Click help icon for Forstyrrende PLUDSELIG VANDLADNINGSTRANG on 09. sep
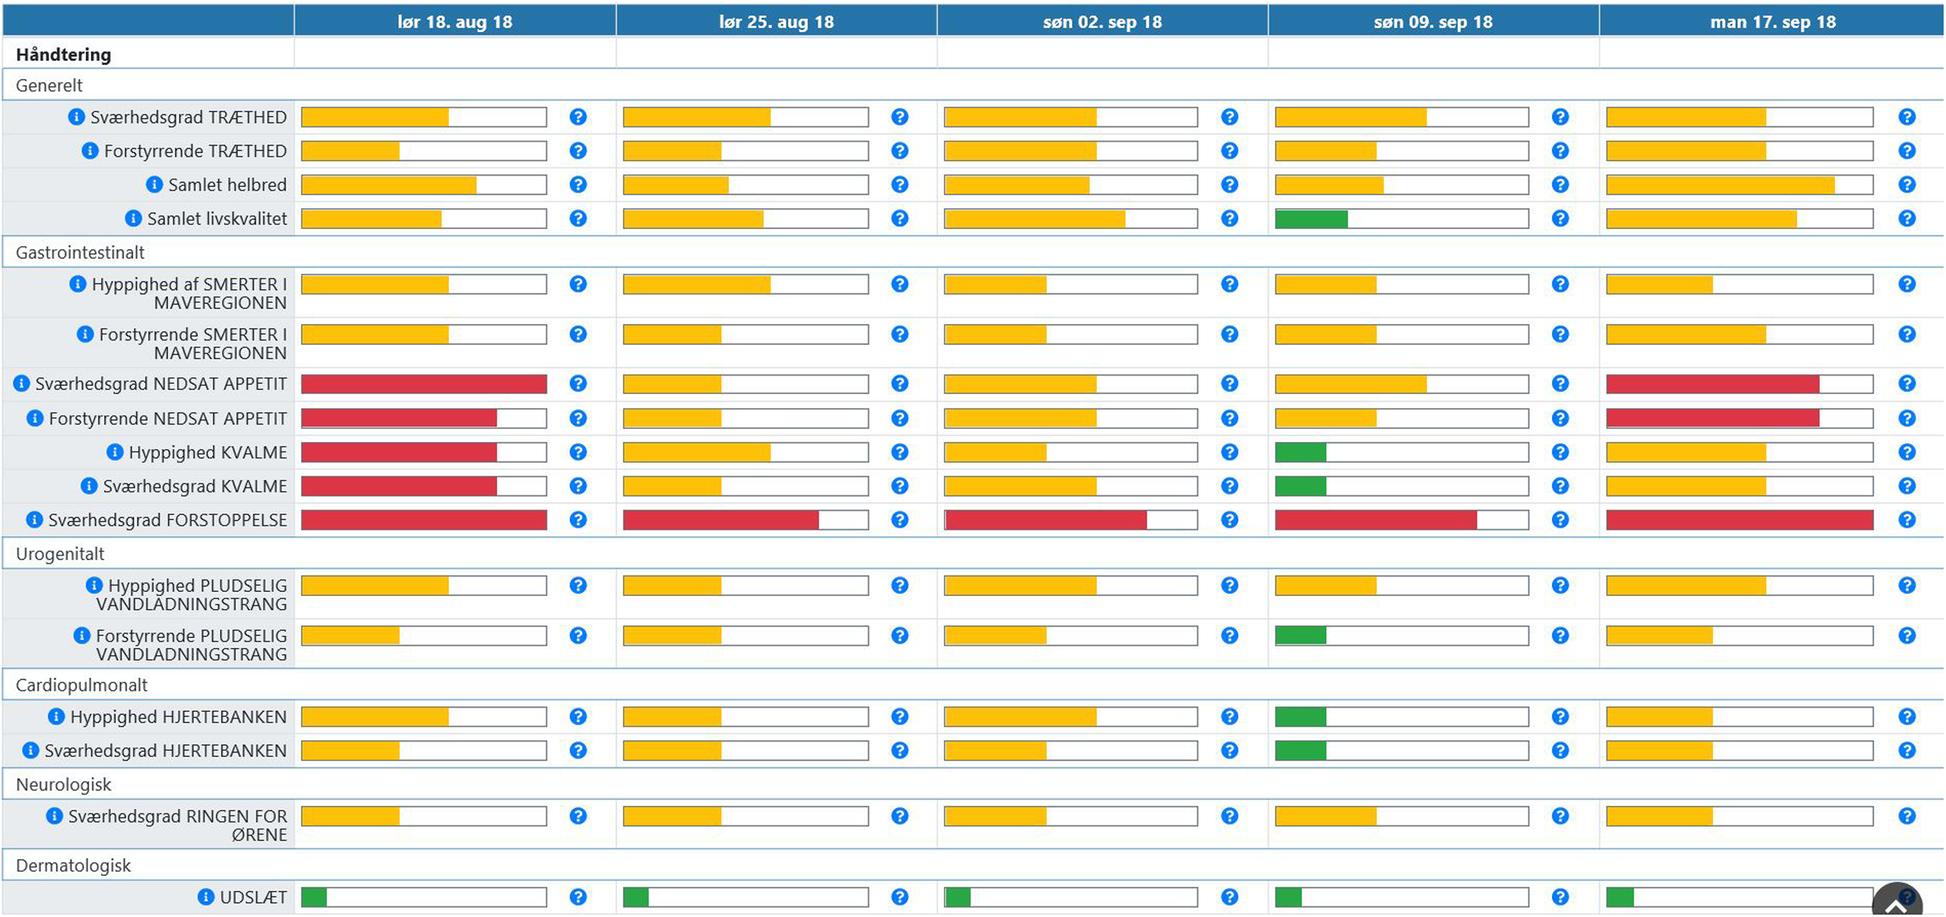This screenshot has height=917, width=1946. [x=1560, y=635]
